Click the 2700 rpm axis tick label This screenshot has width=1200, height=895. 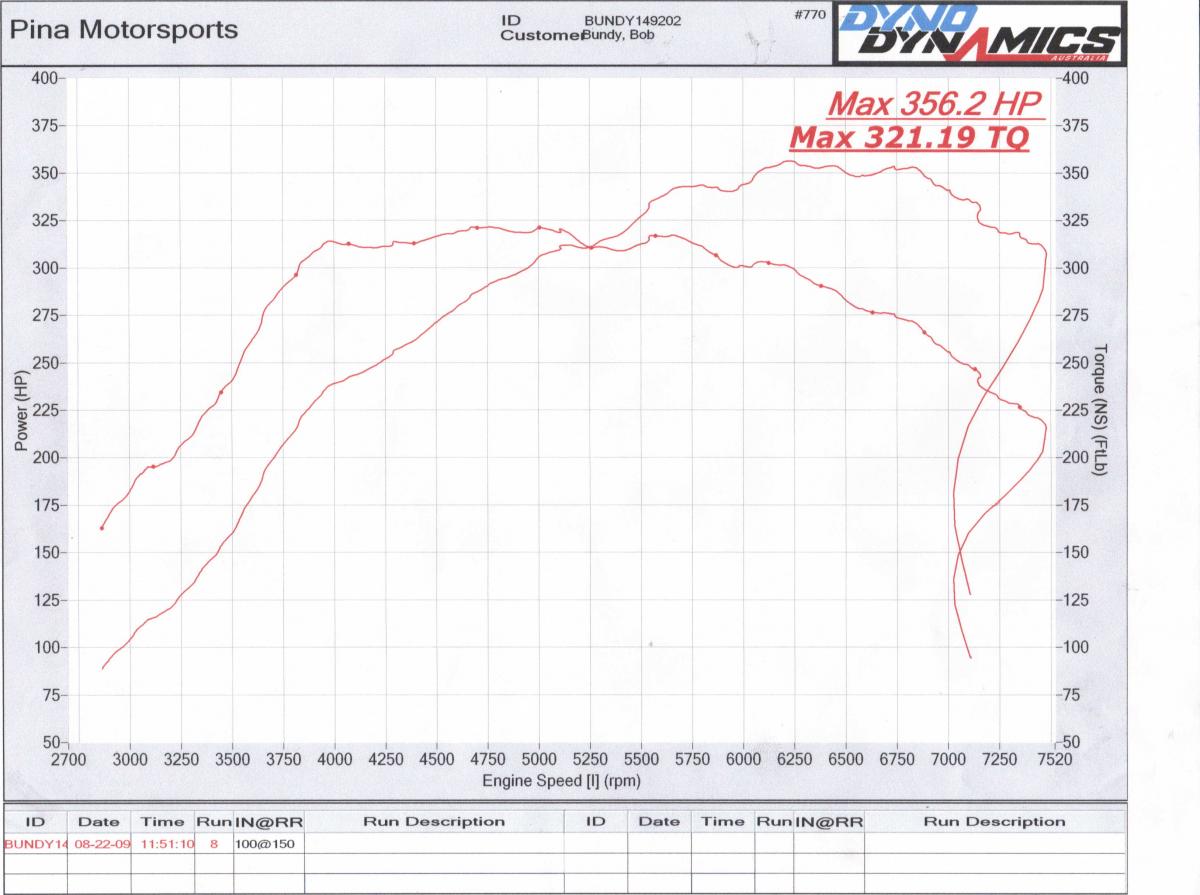click(x=68, y=761)
